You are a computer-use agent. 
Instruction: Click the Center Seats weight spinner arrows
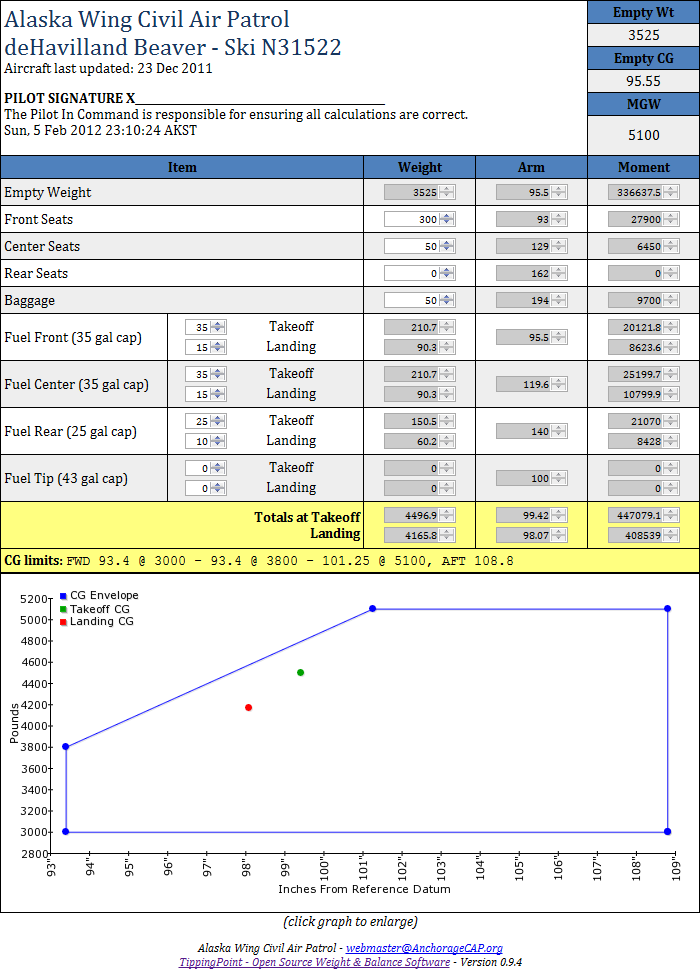[x=447, y=246]
